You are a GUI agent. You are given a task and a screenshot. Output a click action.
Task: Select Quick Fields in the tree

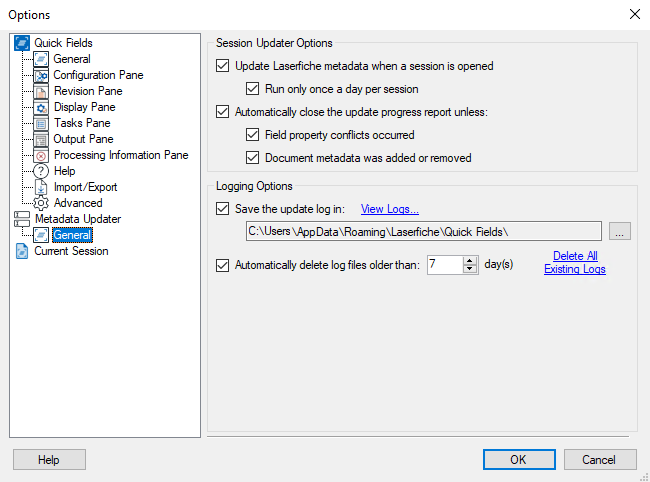pos(63,43)
